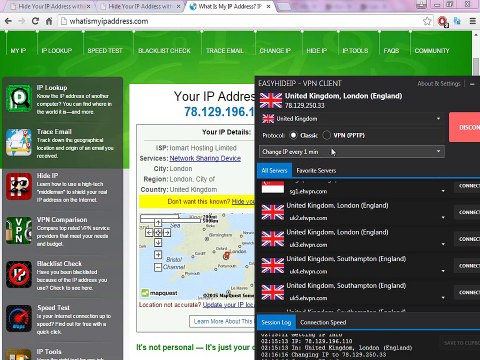Open the TRACE EMAIL menu item
The height and width of the screenshot is (360, 480).
pyautogui.click(x=225, y=51)
